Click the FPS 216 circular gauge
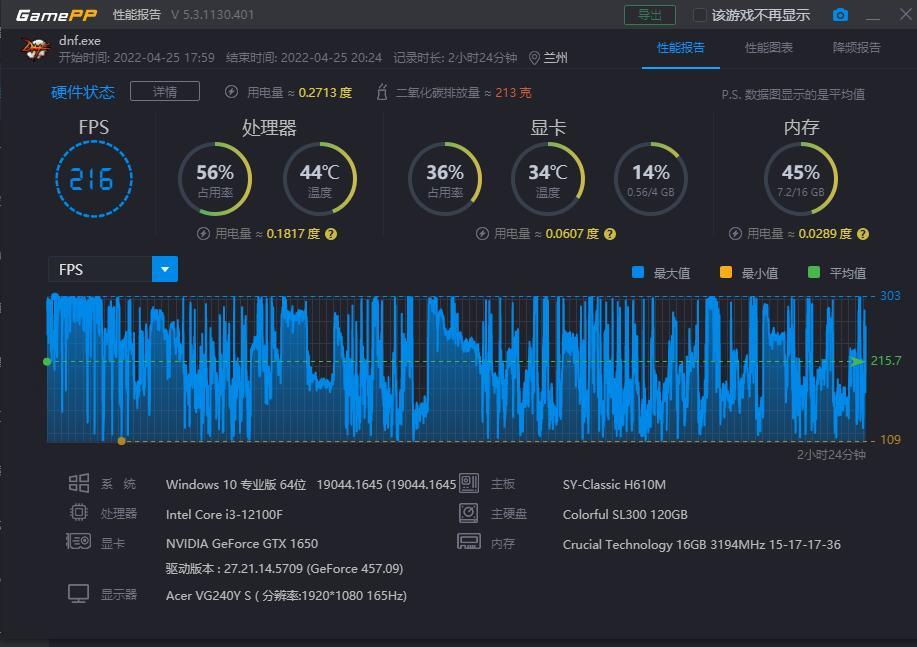Viewport: 917px width, 647px height. 93,180
